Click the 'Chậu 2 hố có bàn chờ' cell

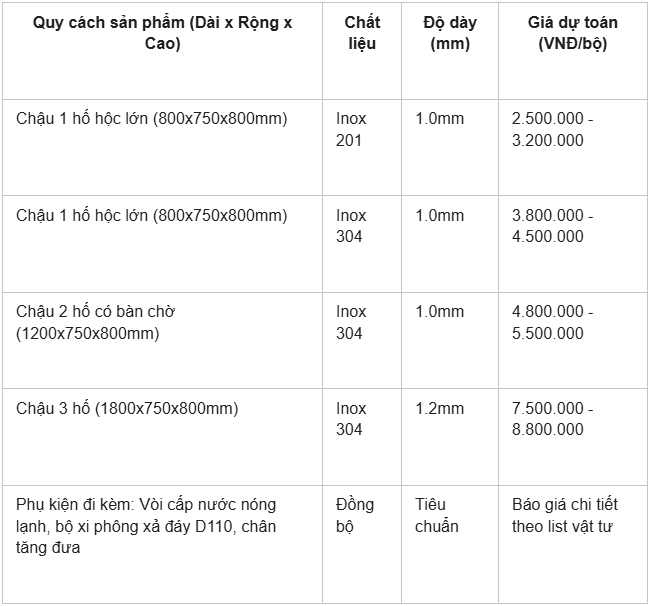162,341
